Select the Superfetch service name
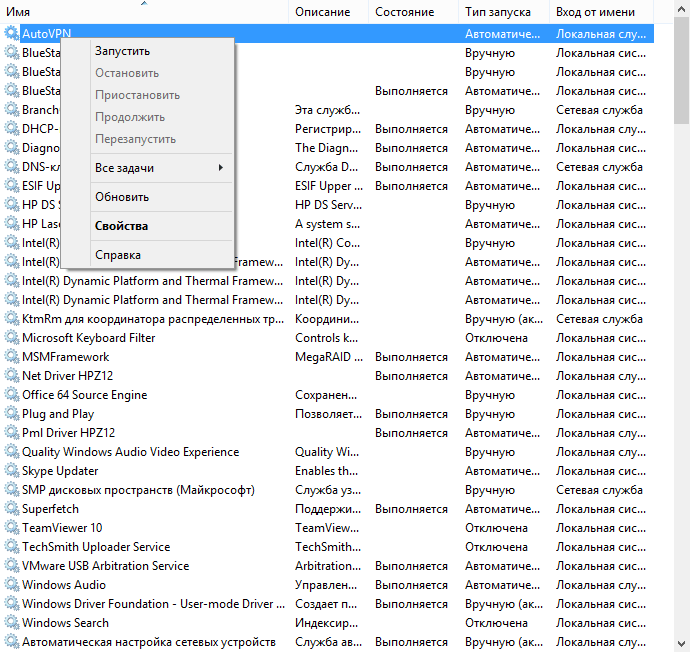The image size is (690, 652). [50, 509]
